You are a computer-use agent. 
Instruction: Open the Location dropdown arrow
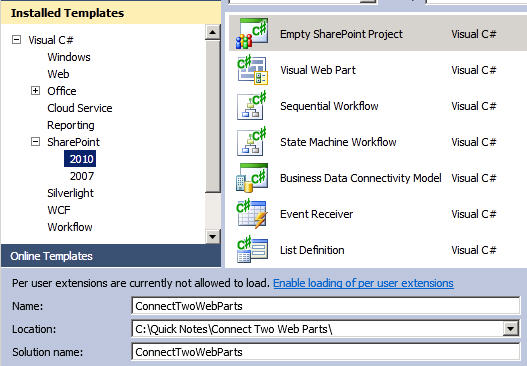[511, 329]
